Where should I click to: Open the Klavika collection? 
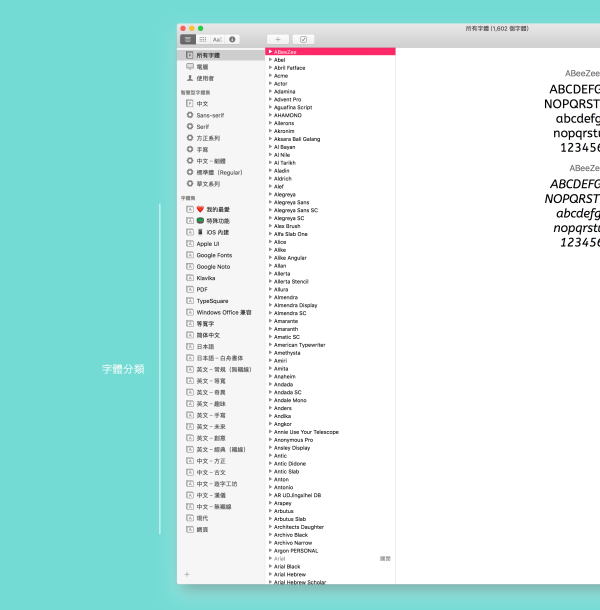click(221, 278)
